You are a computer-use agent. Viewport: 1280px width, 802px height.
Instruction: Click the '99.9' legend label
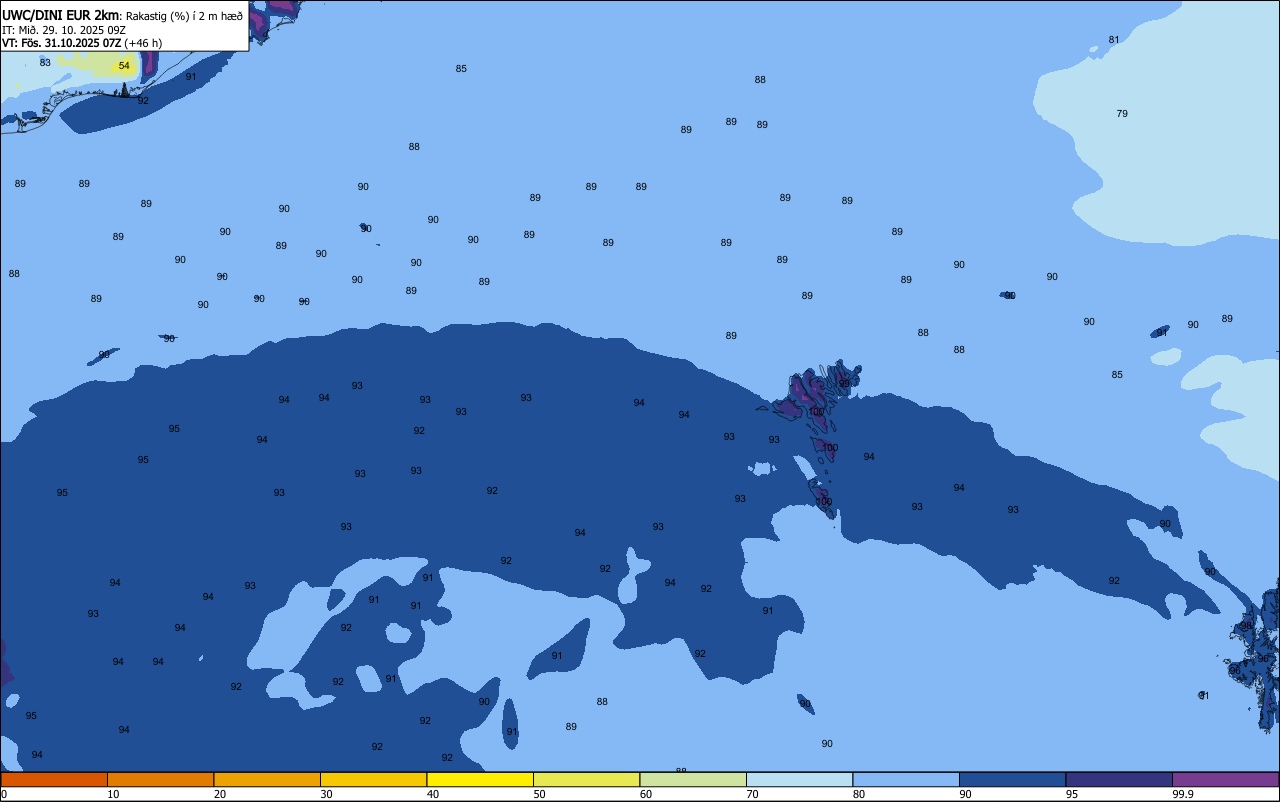pyautogui.click(x=1183, y=794)
